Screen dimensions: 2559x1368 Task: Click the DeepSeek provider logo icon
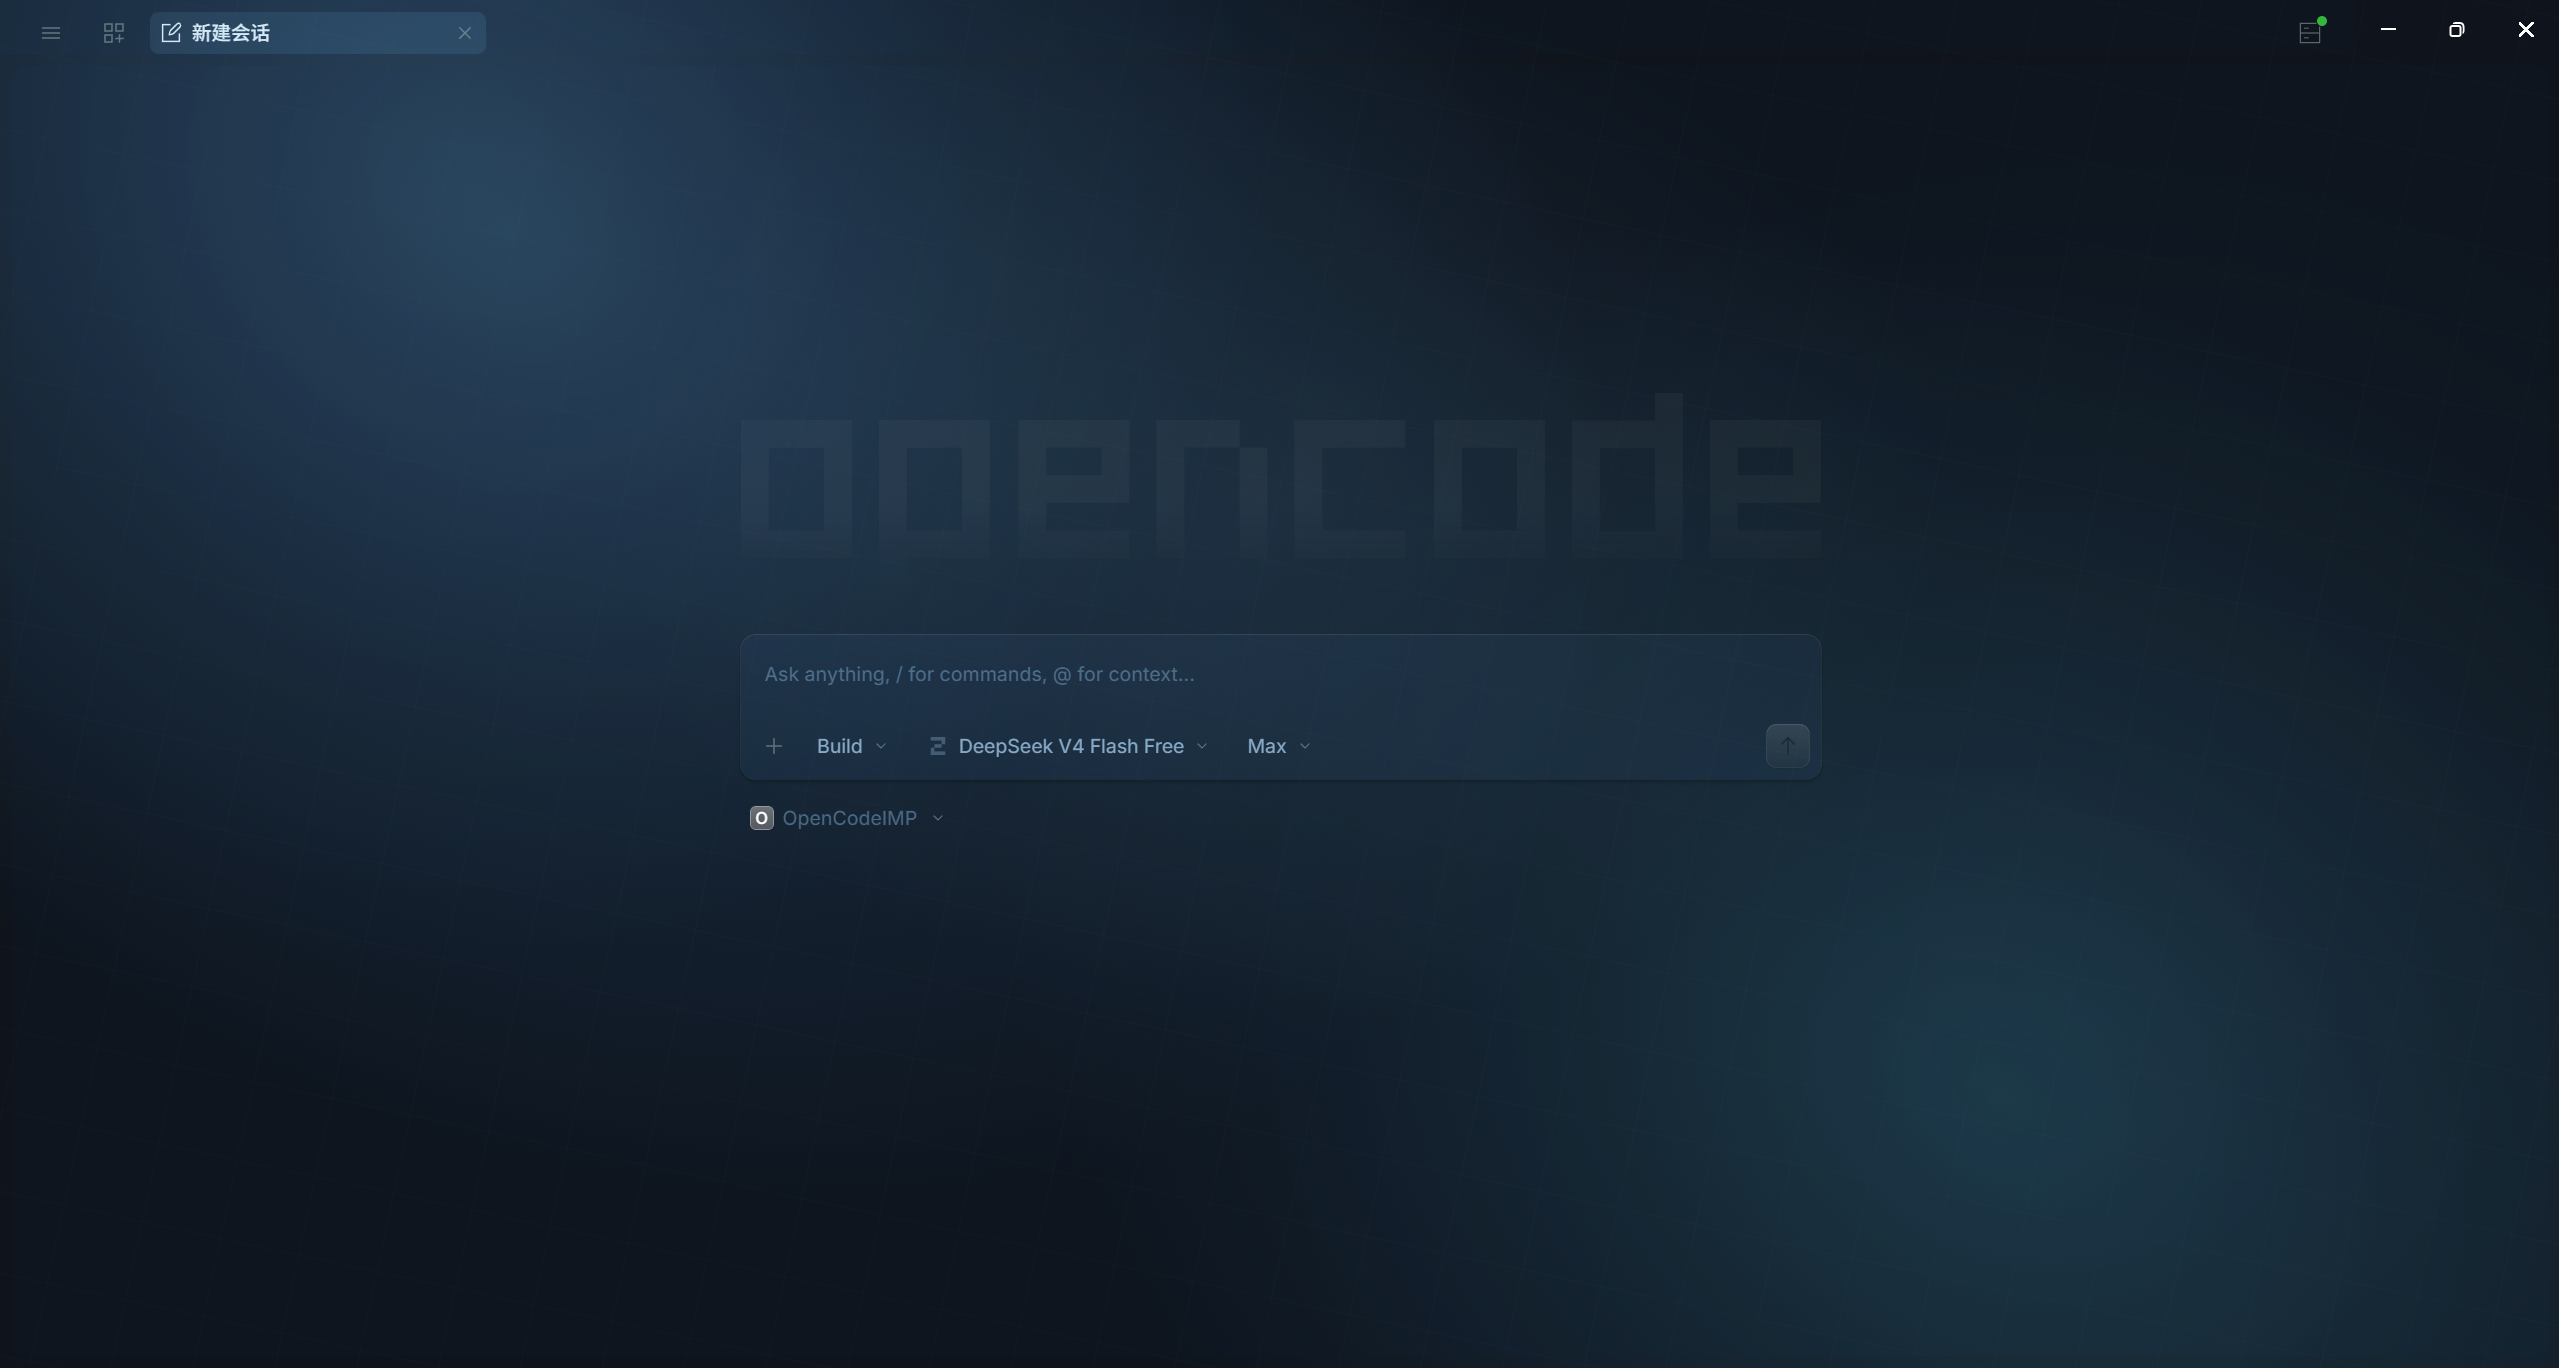coord(937,746)
